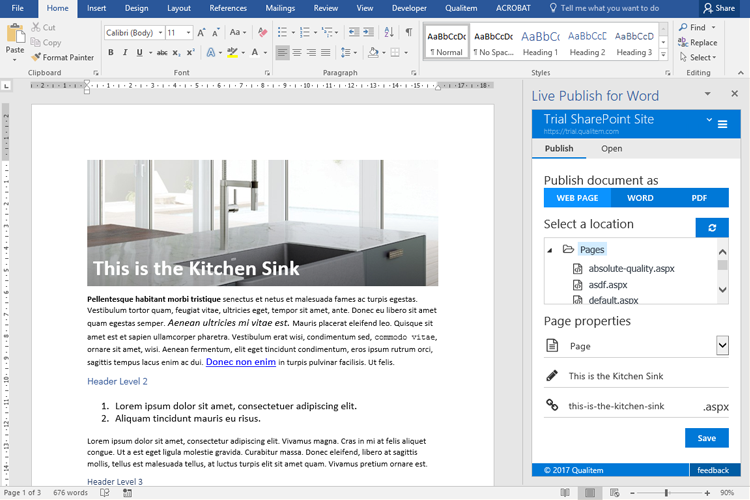Refresh the location list in Live Publish
The width and height of the screenshot is (750, 500).
pos(712,228)
